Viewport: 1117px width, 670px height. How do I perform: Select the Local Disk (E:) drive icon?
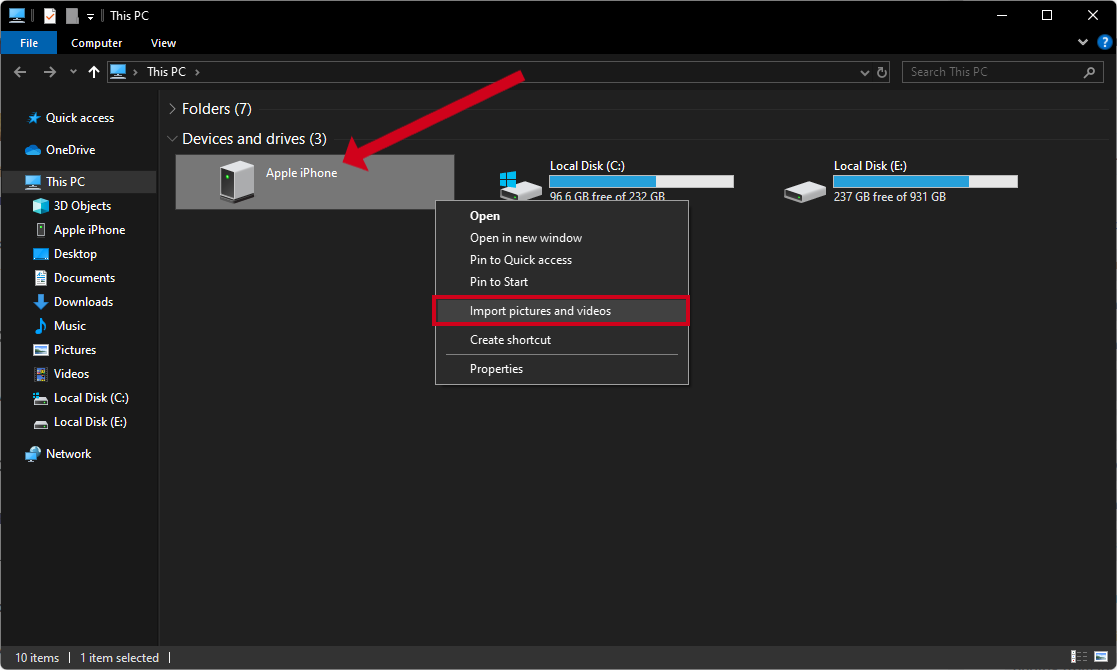pyautogui.click(x=804, y=191)
